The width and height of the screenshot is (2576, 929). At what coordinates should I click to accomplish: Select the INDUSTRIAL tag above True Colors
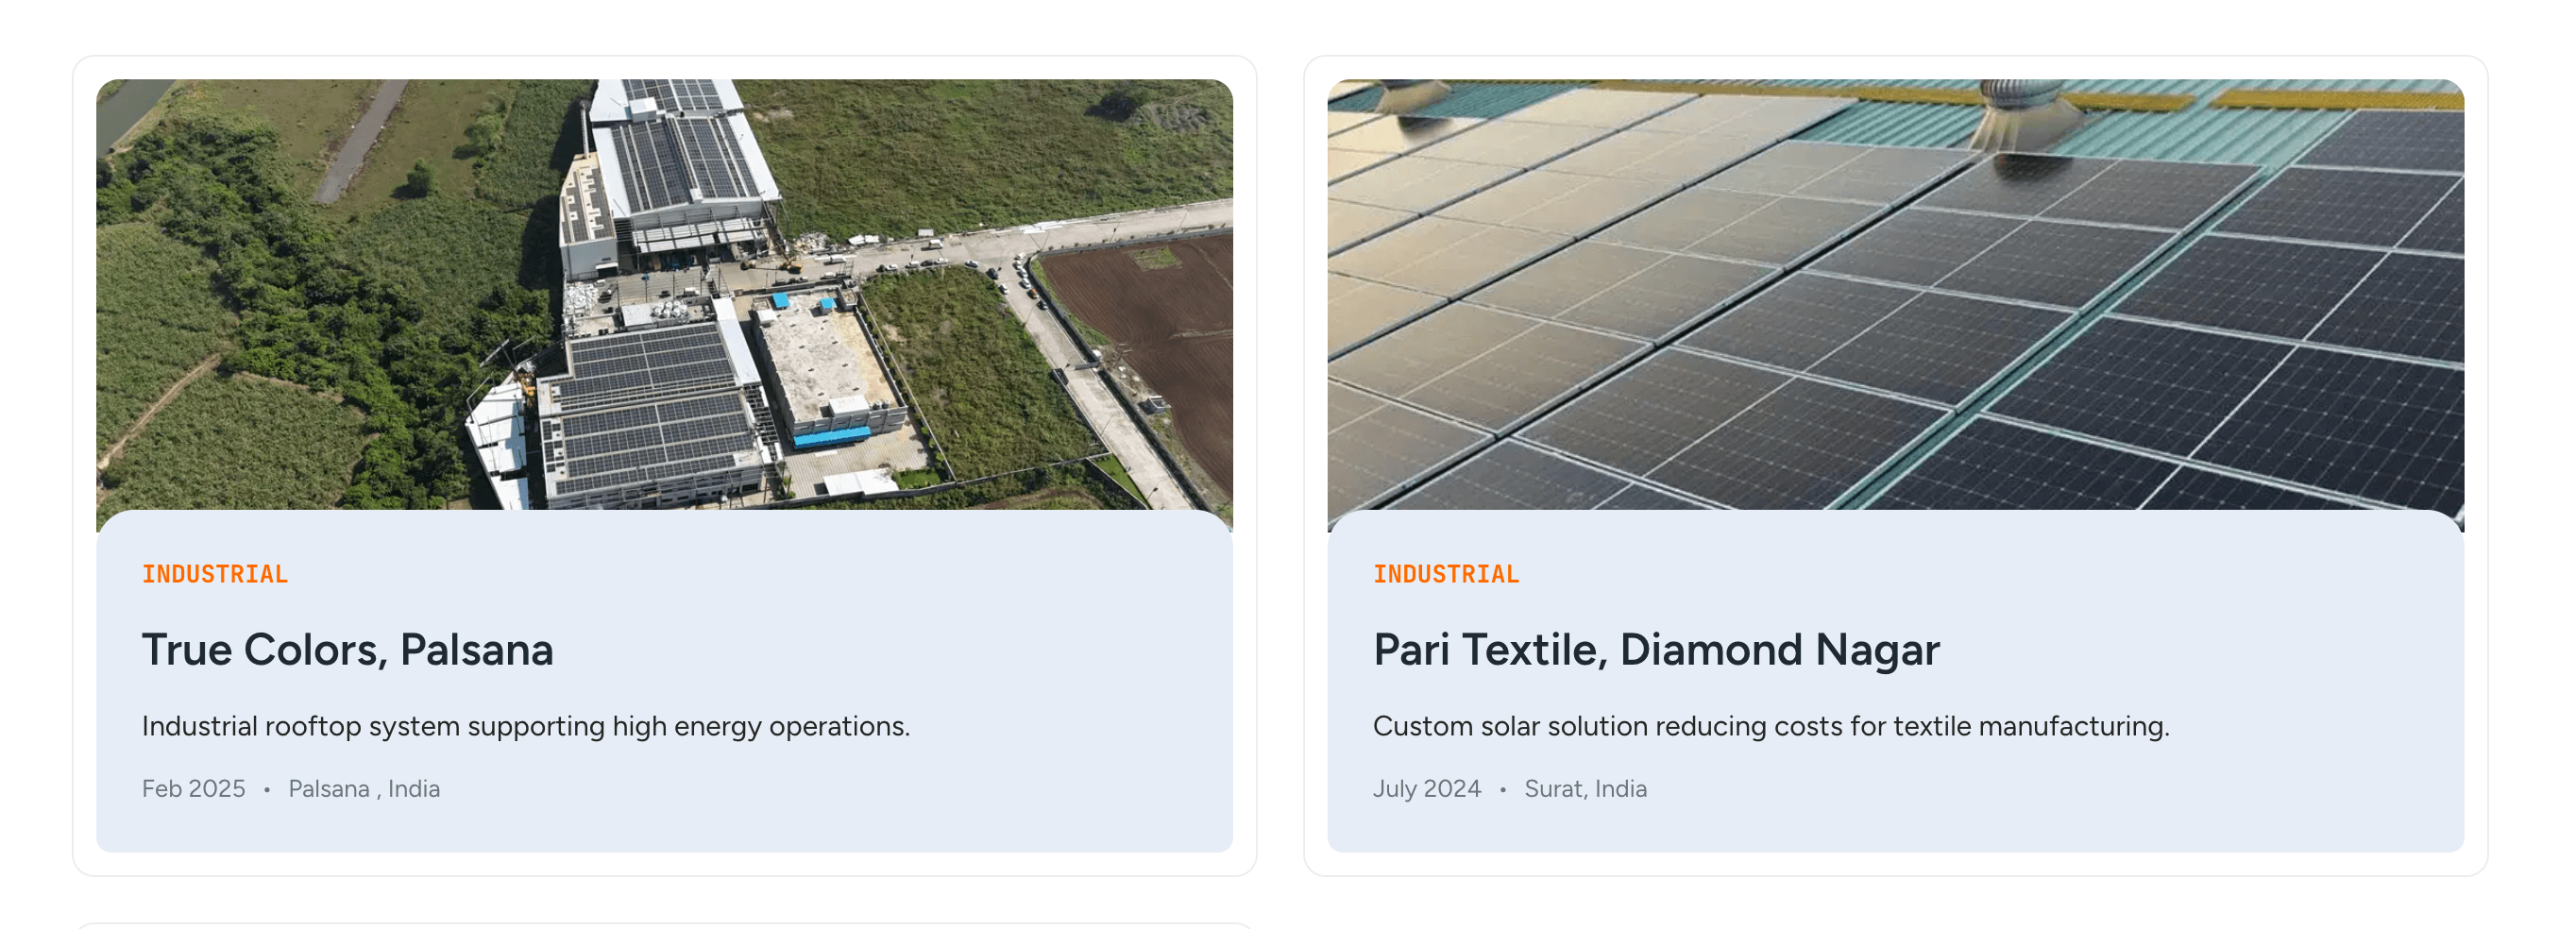pos(215,574)
